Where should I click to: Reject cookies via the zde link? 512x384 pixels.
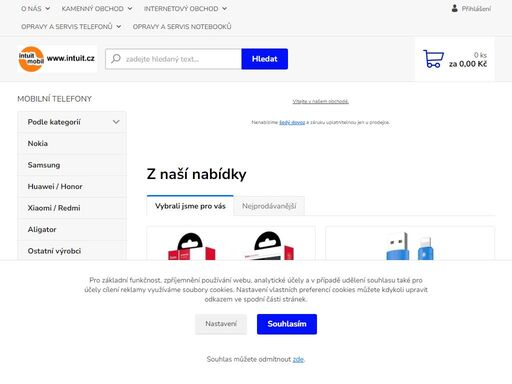coord(298,359)
